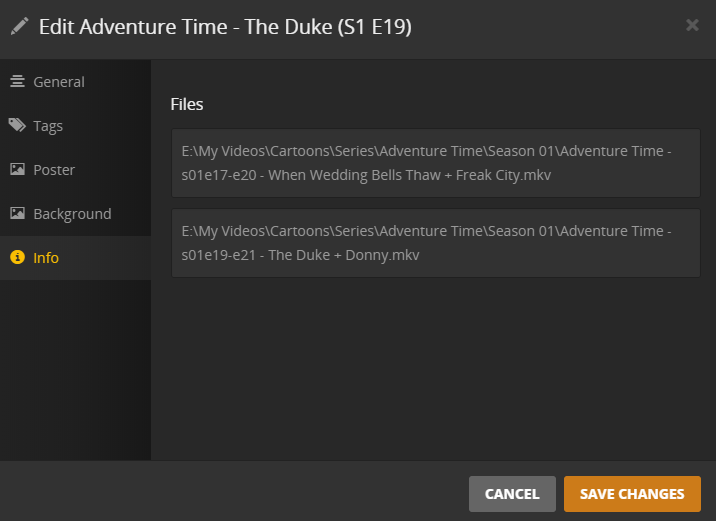Click the pencil edit icon in title
This screenshot has width=716, height=521.
coord(20,26)
